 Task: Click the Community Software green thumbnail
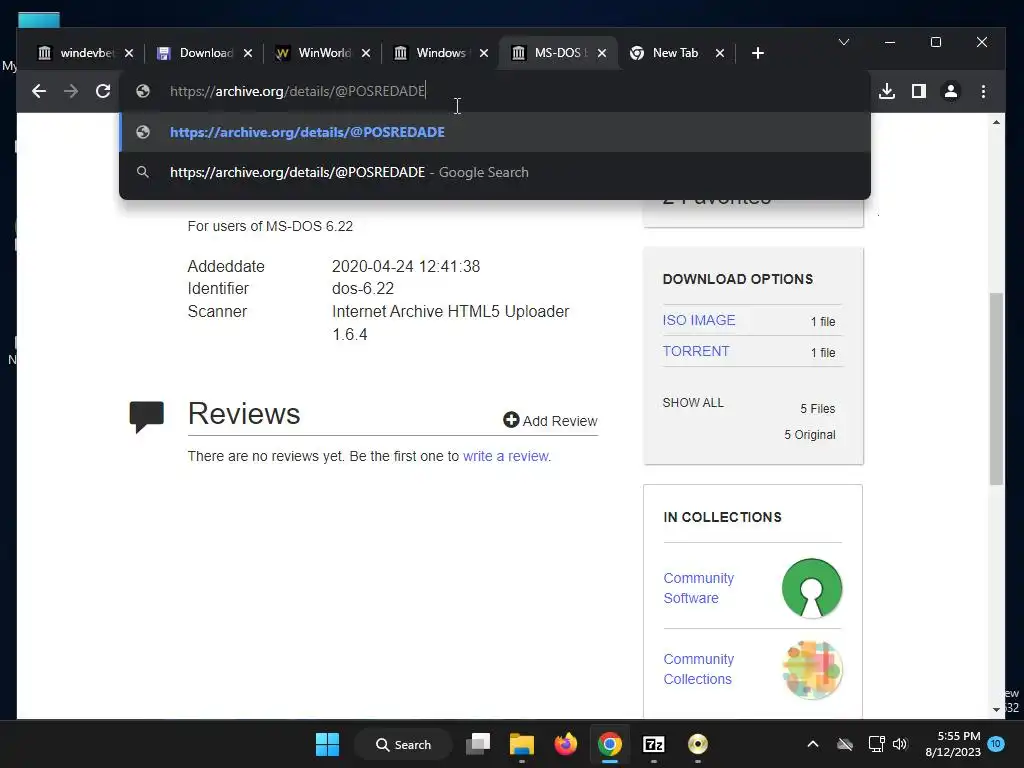812,588
